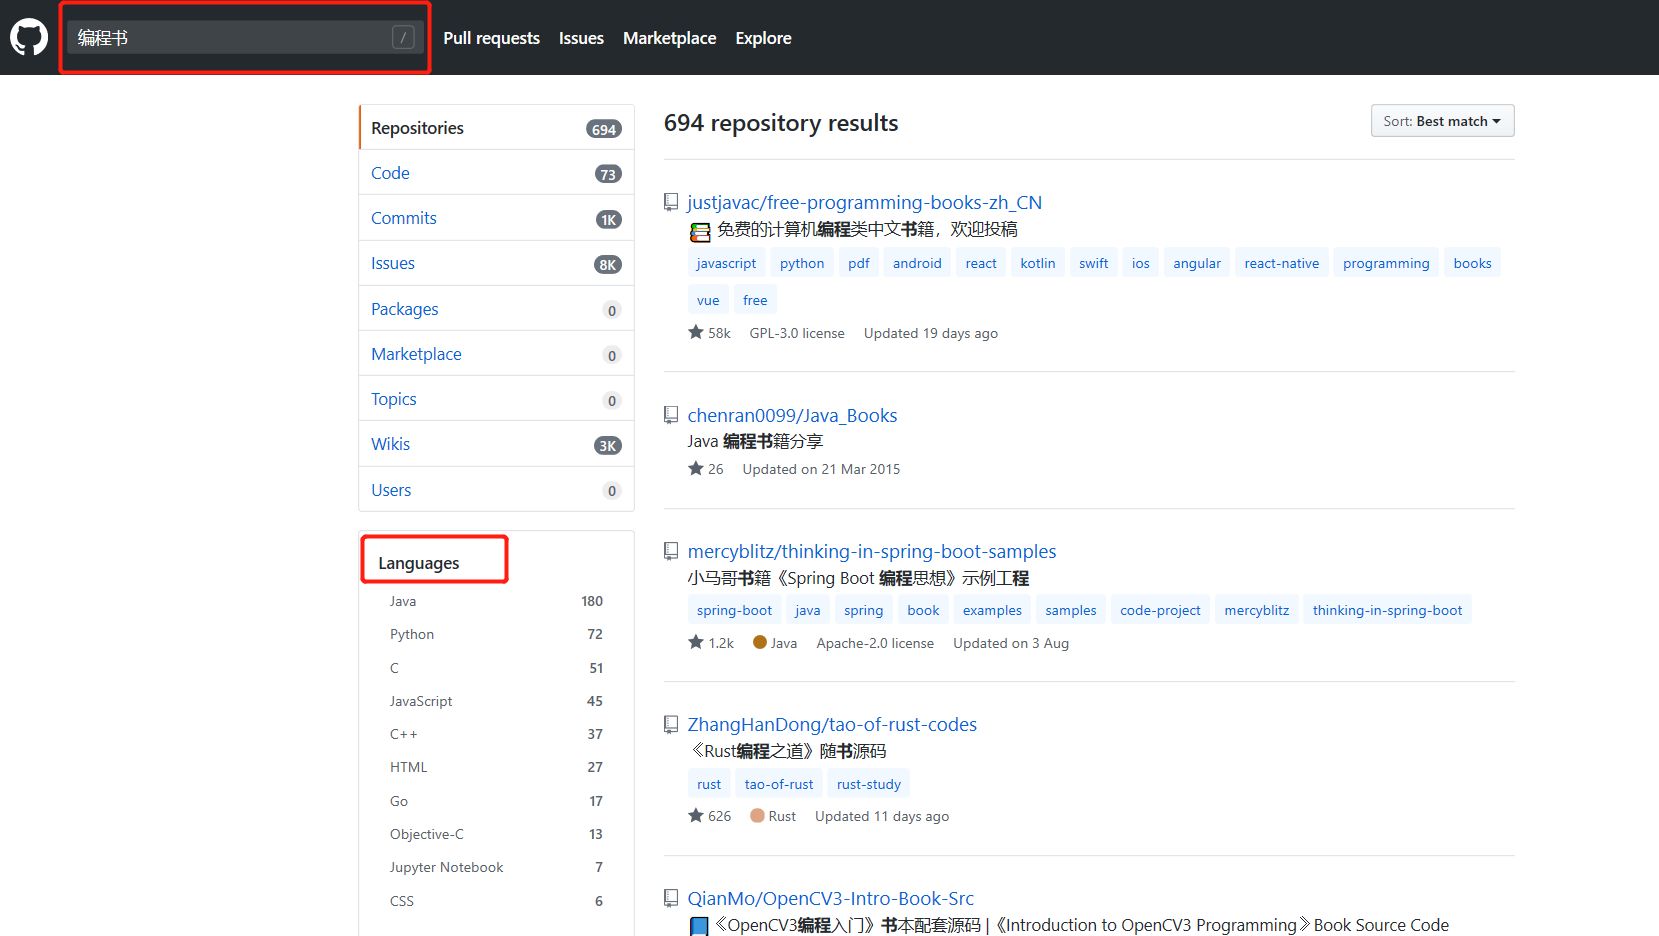Open justjavac/free-programming-books-zh_CN repository

[864, 202]
